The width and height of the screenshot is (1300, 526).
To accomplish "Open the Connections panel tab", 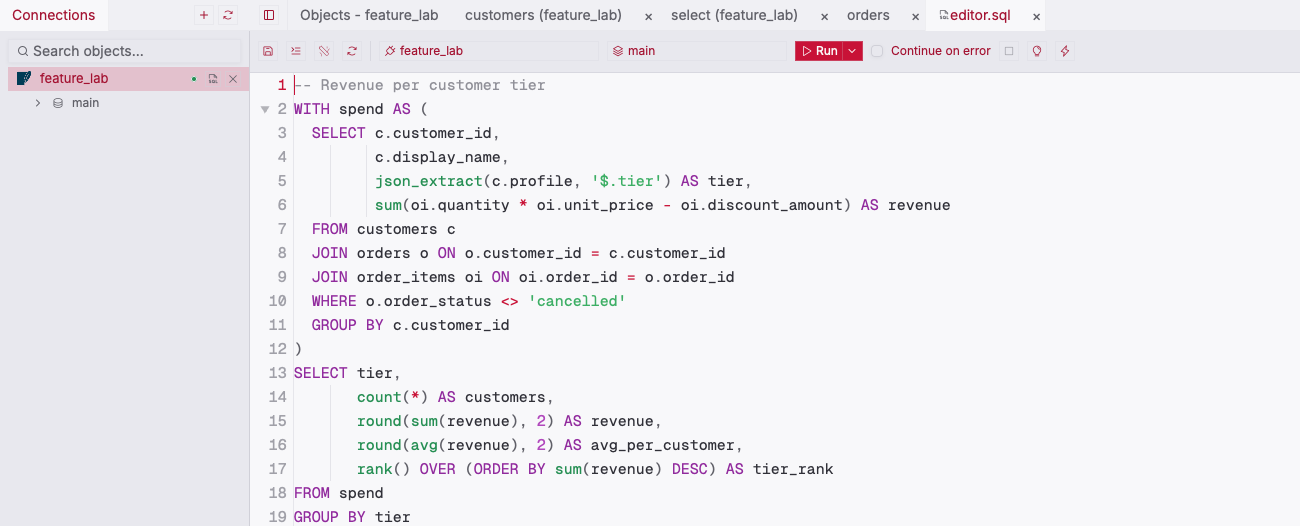I will coord(54,15).
